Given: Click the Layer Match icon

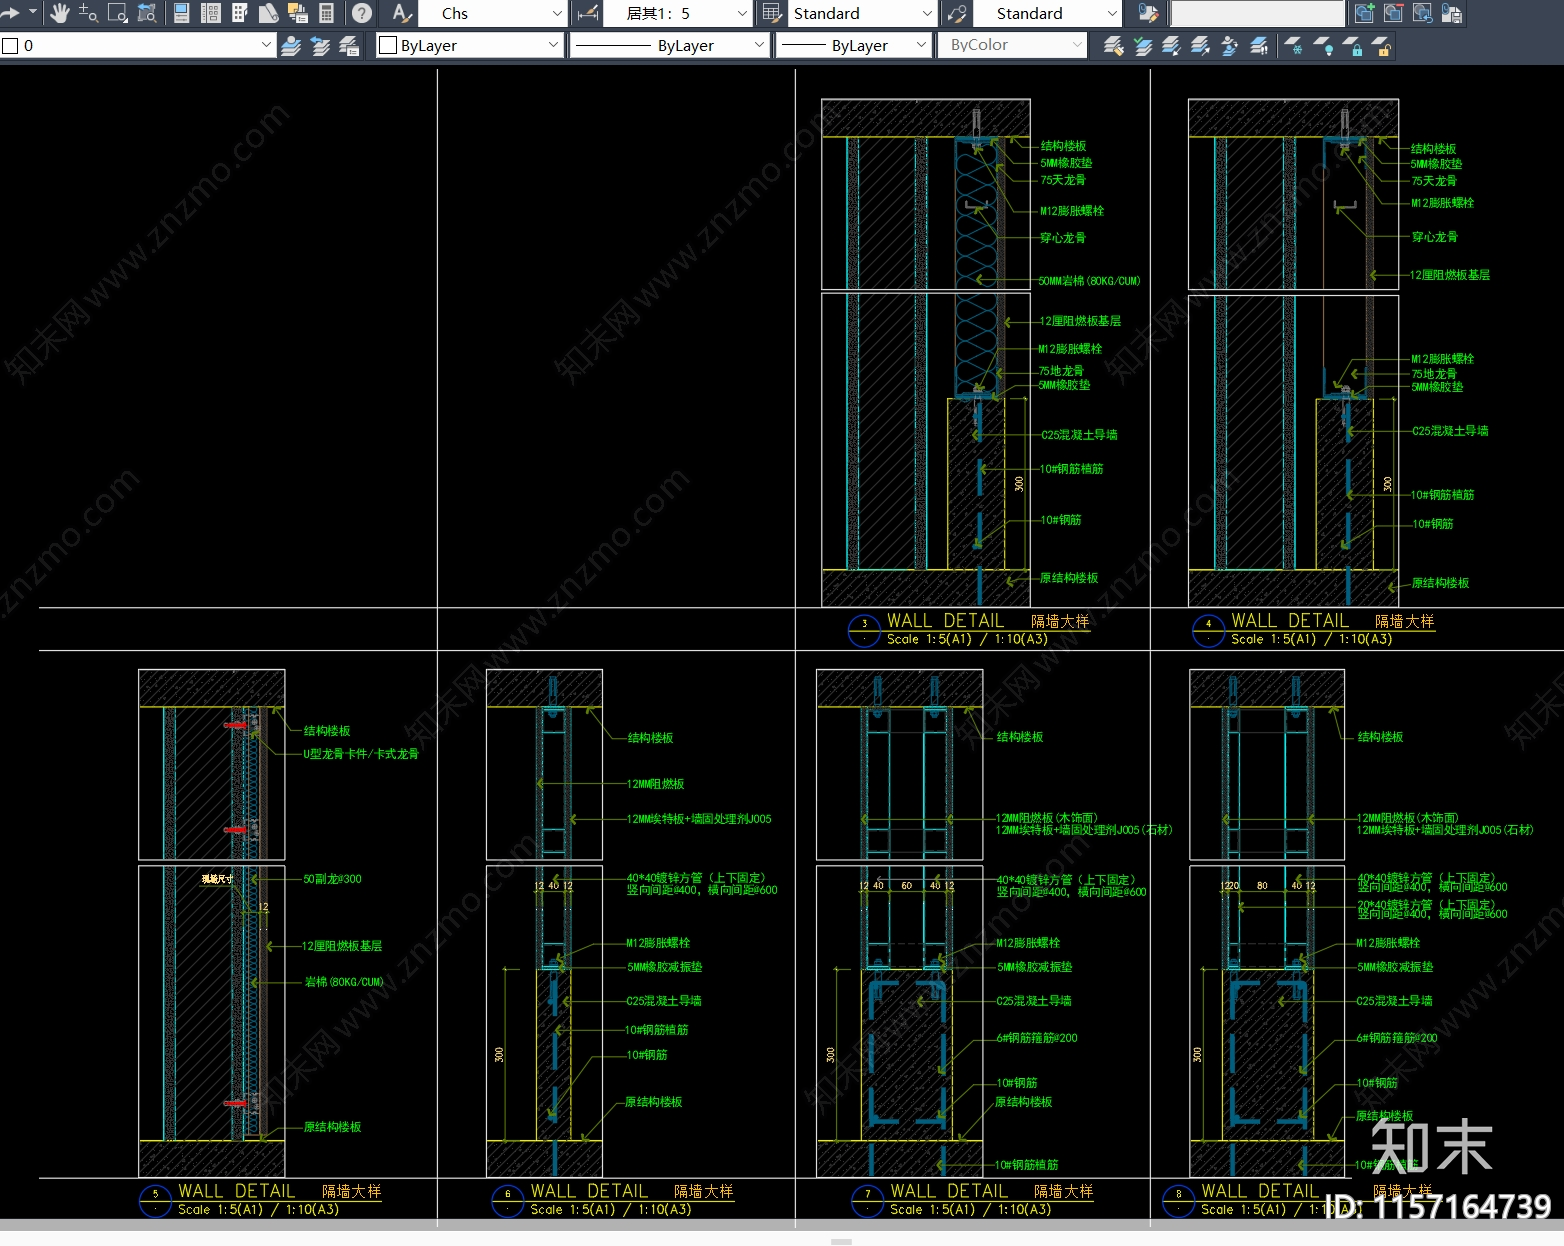Looking at the screenshot, I should 1113,45.
